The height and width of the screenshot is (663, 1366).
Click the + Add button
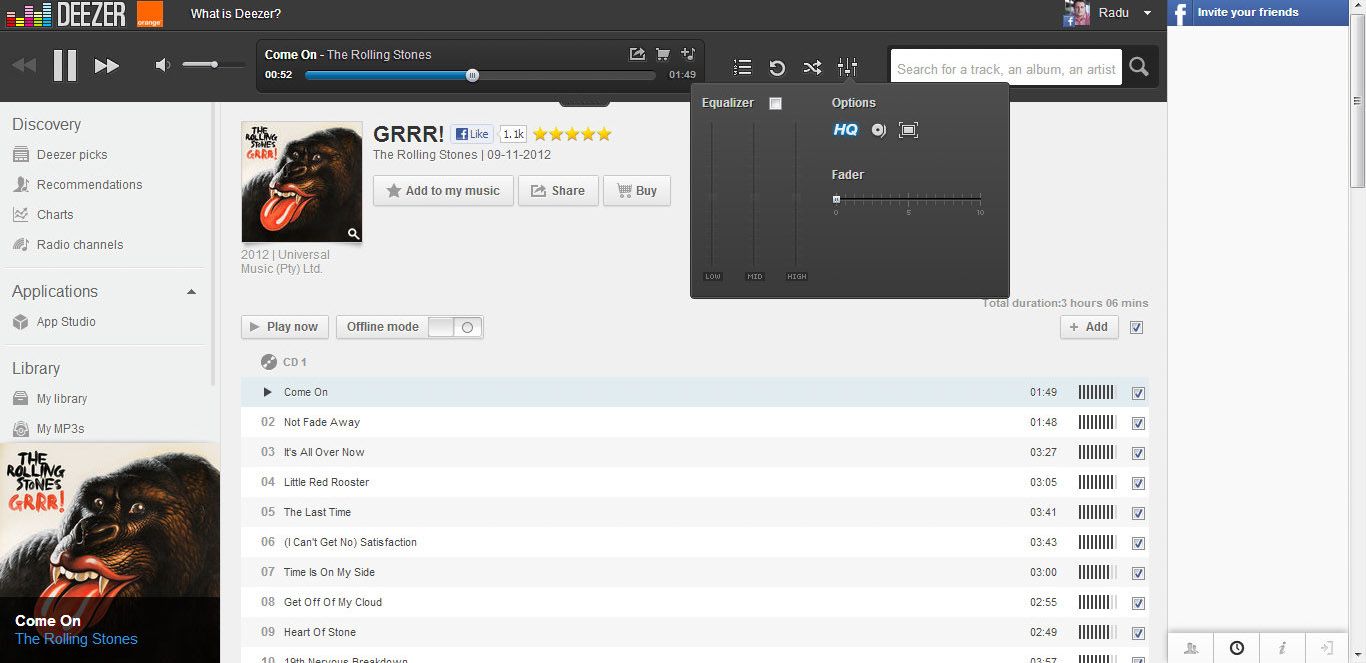tap(1089, 327)
